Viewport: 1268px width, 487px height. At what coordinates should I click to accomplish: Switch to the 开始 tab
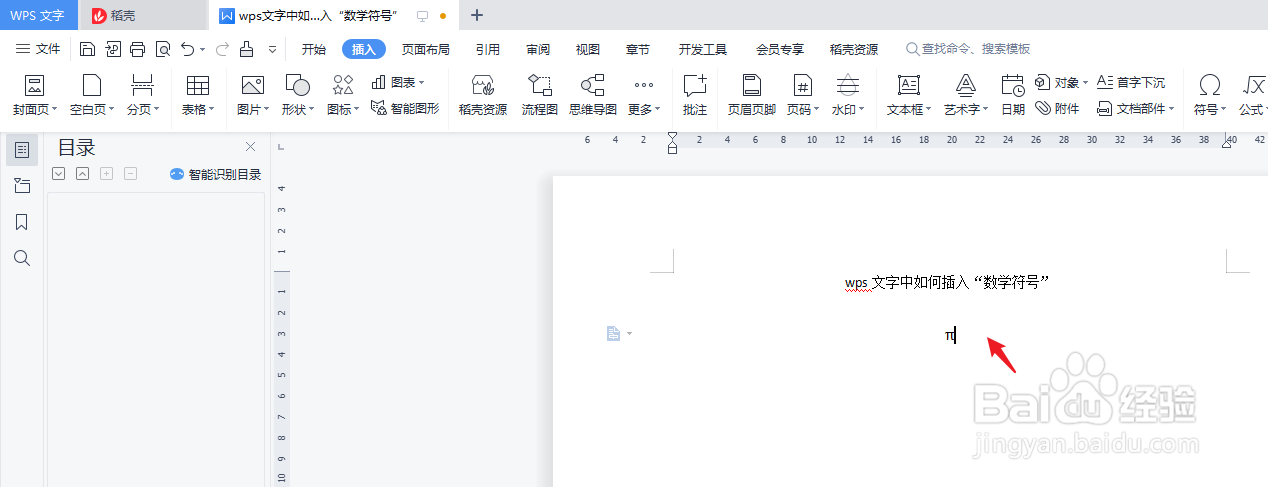click(314, 49)
